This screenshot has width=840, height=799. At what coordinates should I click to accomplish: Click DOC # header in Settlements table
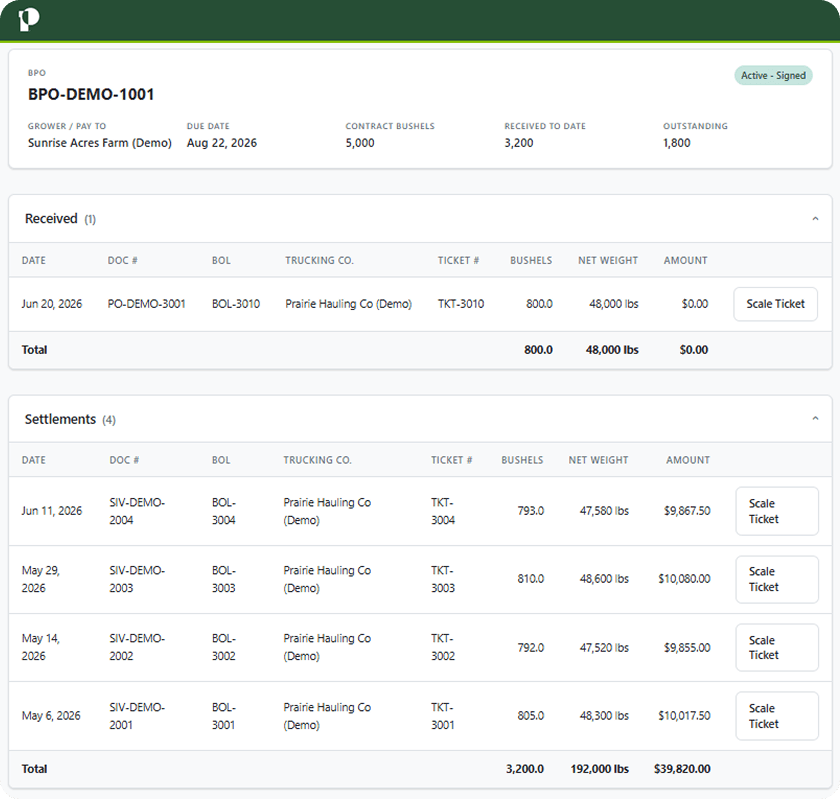pos(124,460)
